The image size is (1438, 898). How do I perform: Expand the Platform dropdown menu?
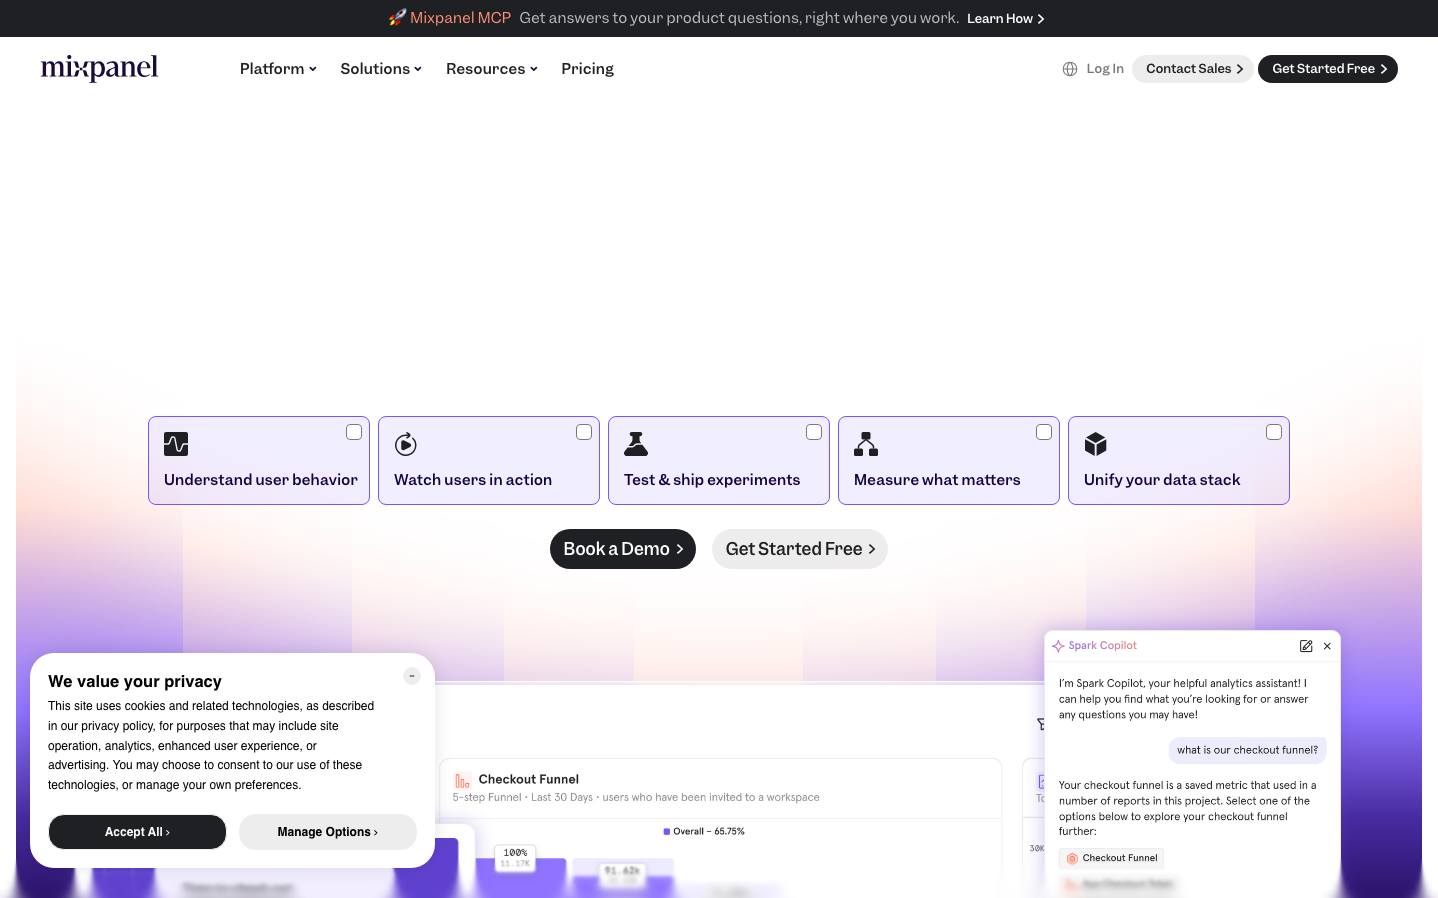(278, 69)
